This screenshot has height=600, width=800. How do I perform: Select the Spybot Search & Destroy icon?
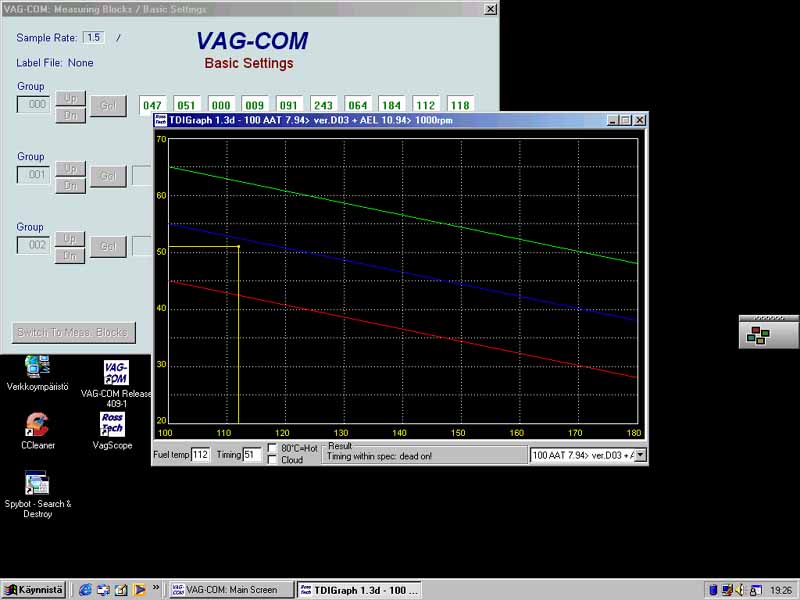pyautogui.click(x=37, y=483)
